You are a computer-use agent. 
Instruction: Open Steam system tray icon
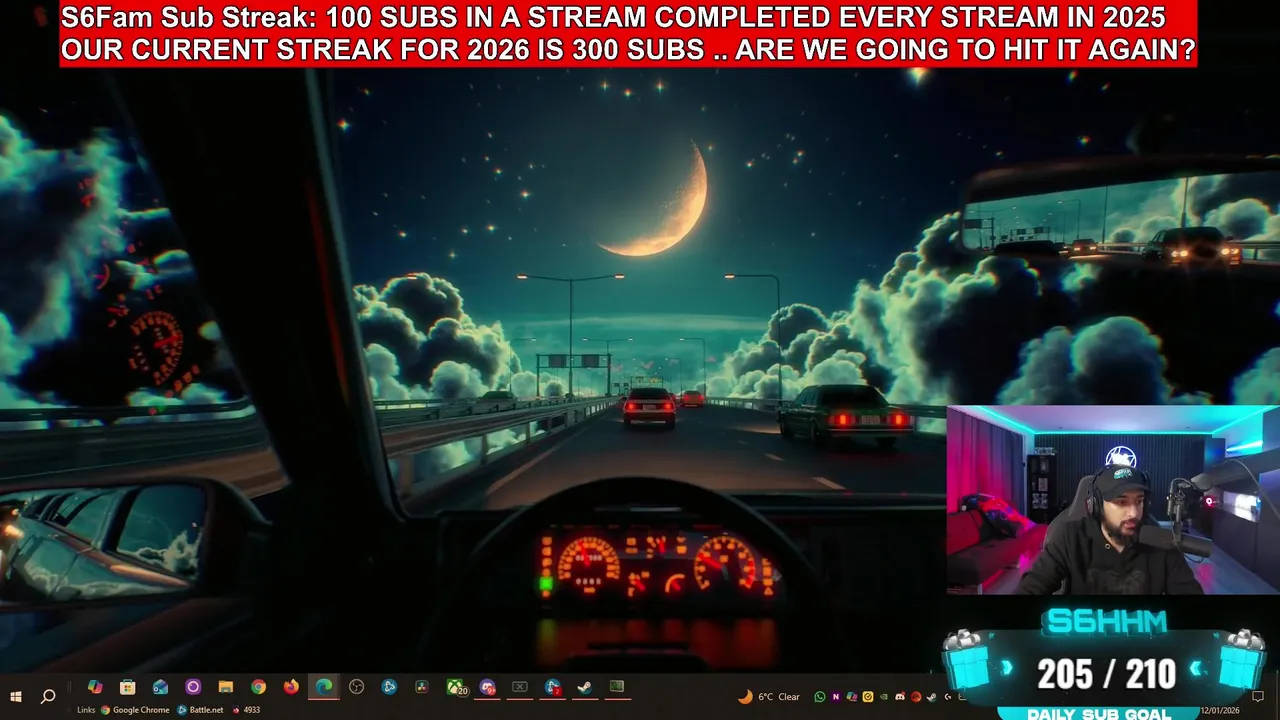coord(931,697)
